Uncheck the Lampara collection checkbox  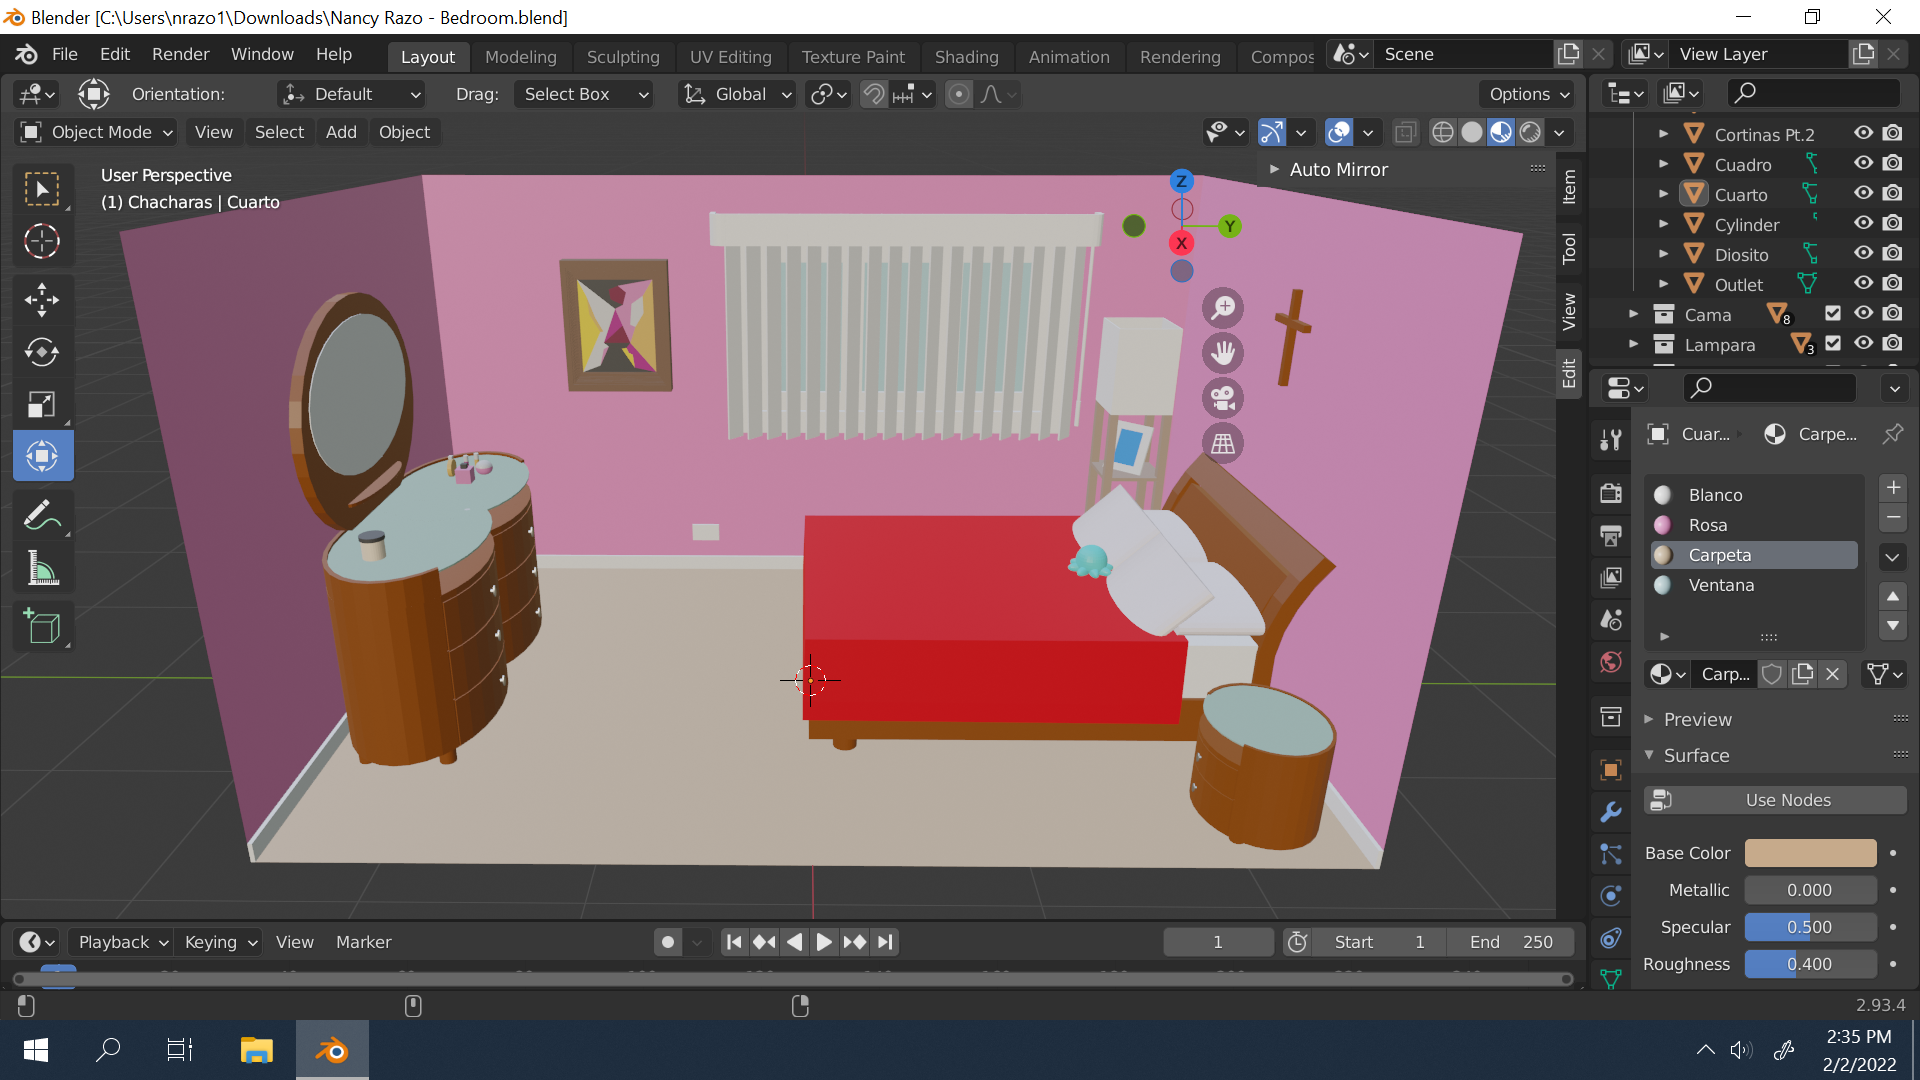pos(1833,344)
